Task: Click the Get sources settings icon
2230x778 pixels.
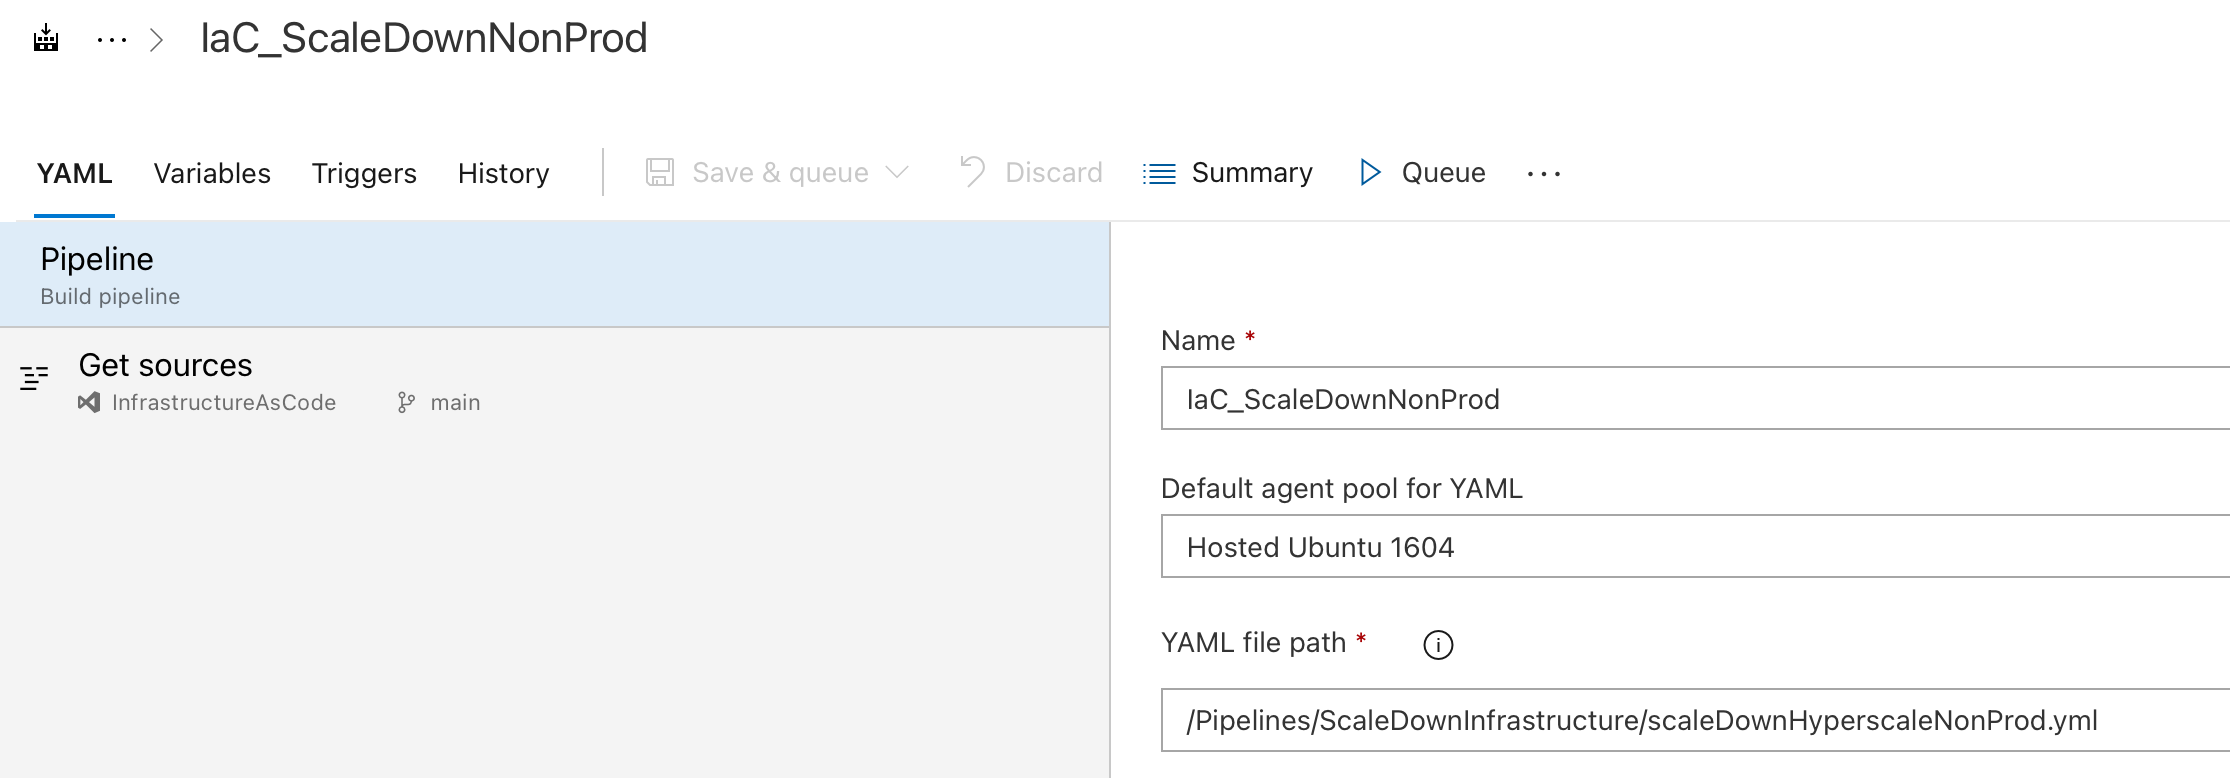Action: point(35,376)
